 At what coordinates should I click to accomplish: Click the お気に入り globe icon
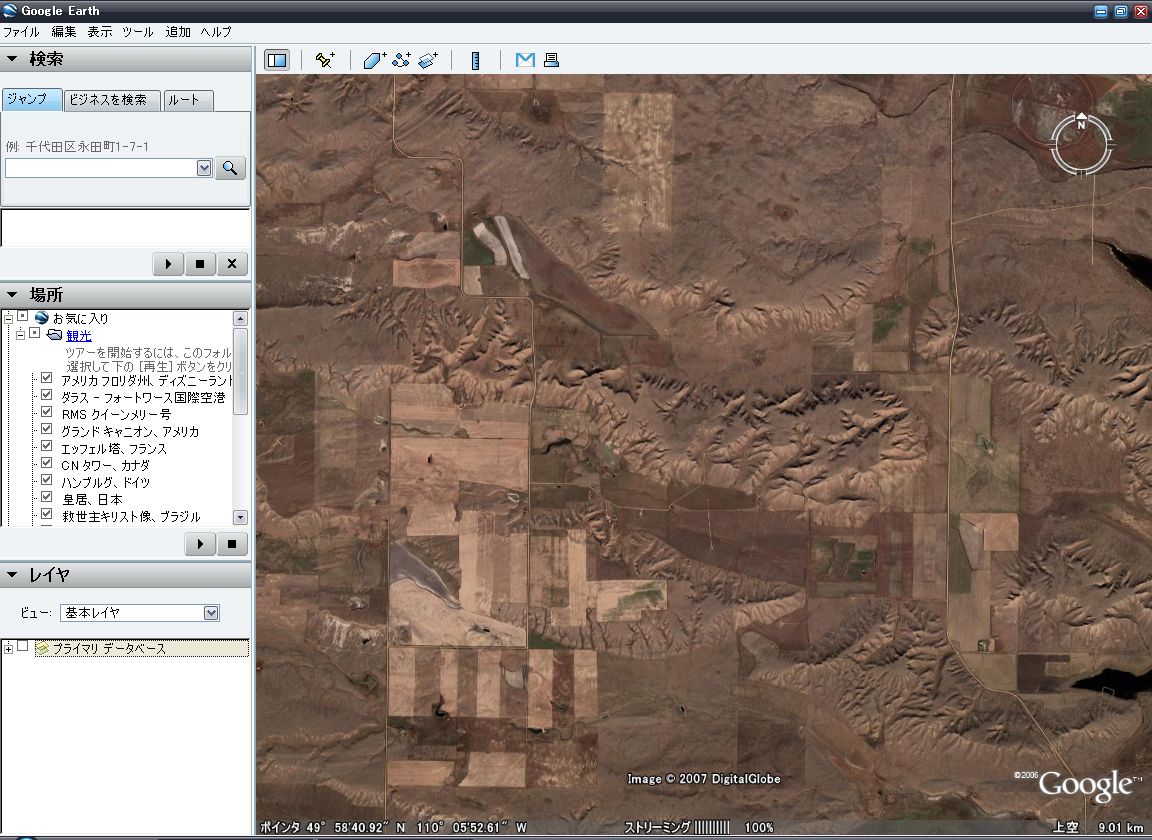pos(41,317)
